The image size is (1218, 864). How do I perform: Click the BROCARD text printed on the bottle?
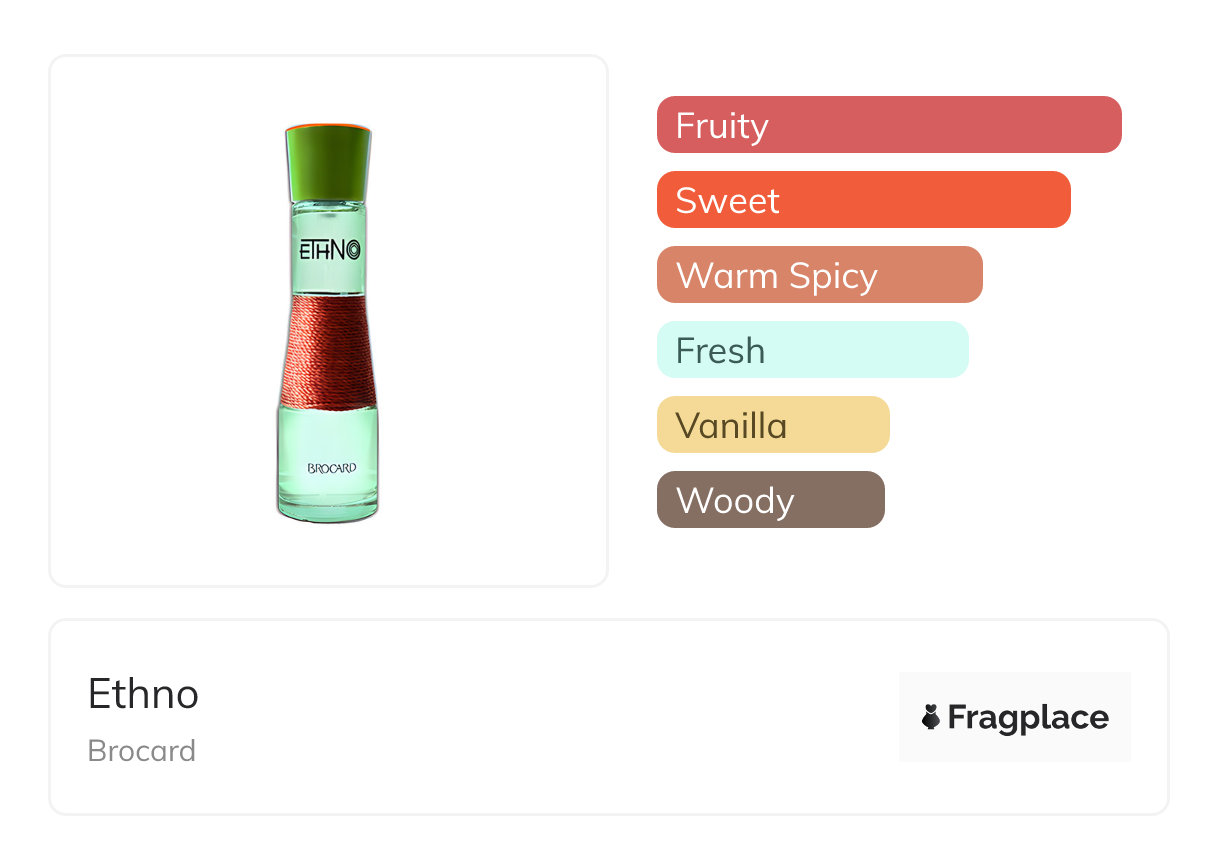[331, 468]
